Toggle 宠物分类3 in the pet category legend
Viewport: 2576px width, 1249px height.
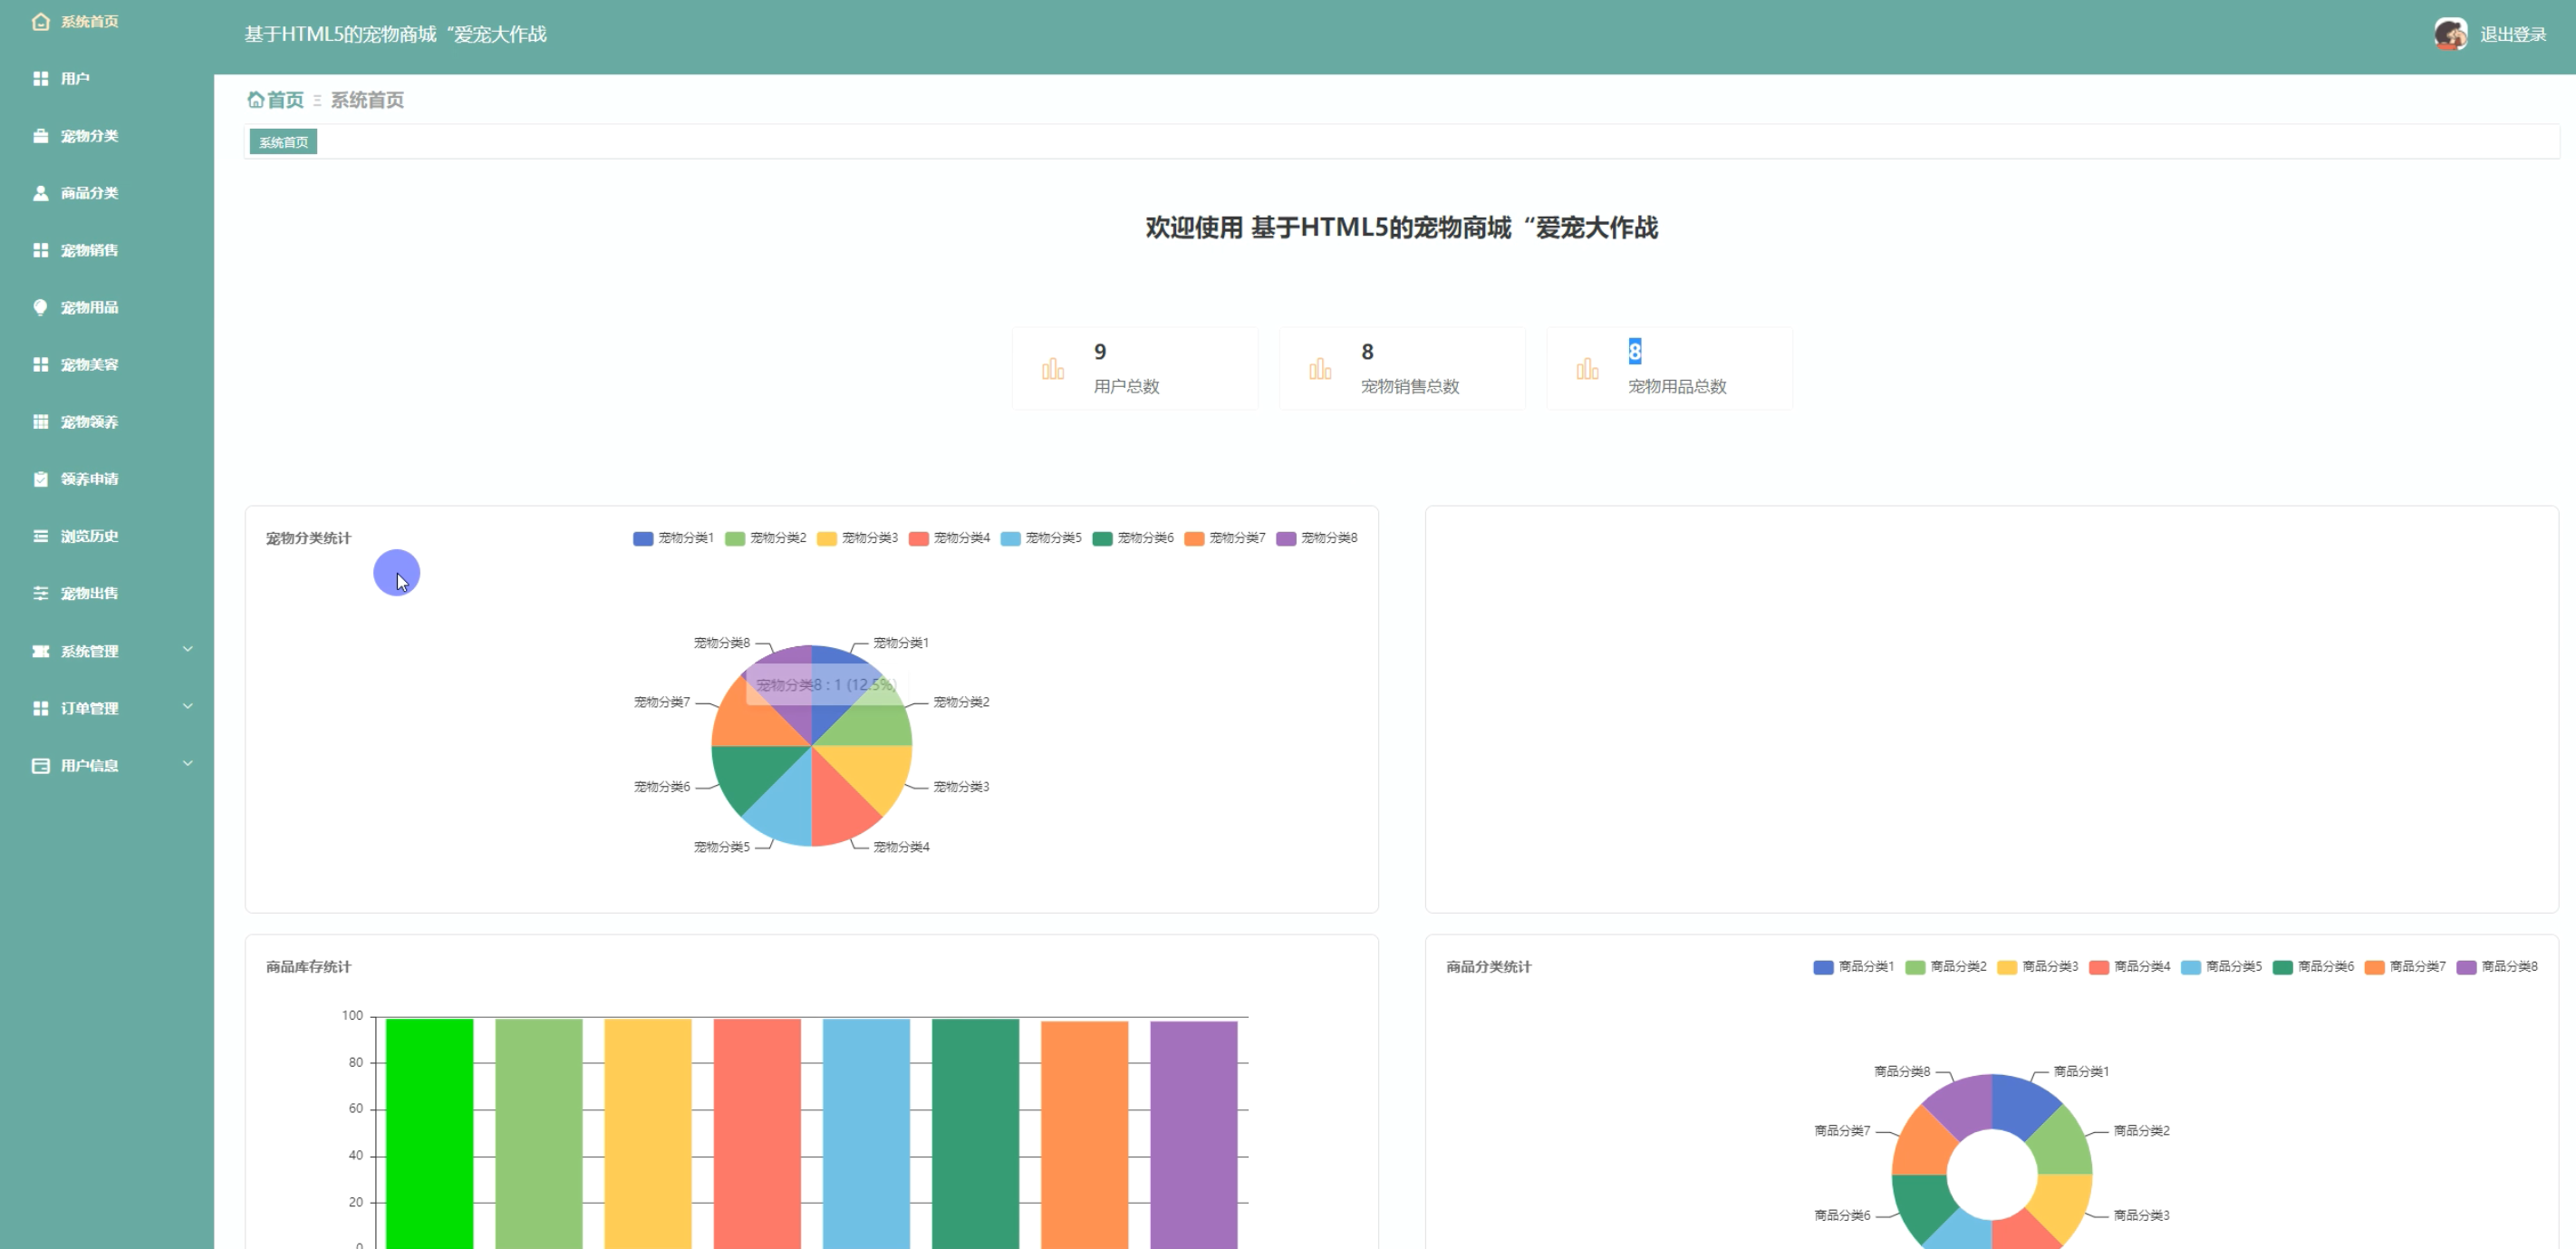(857, 538)
